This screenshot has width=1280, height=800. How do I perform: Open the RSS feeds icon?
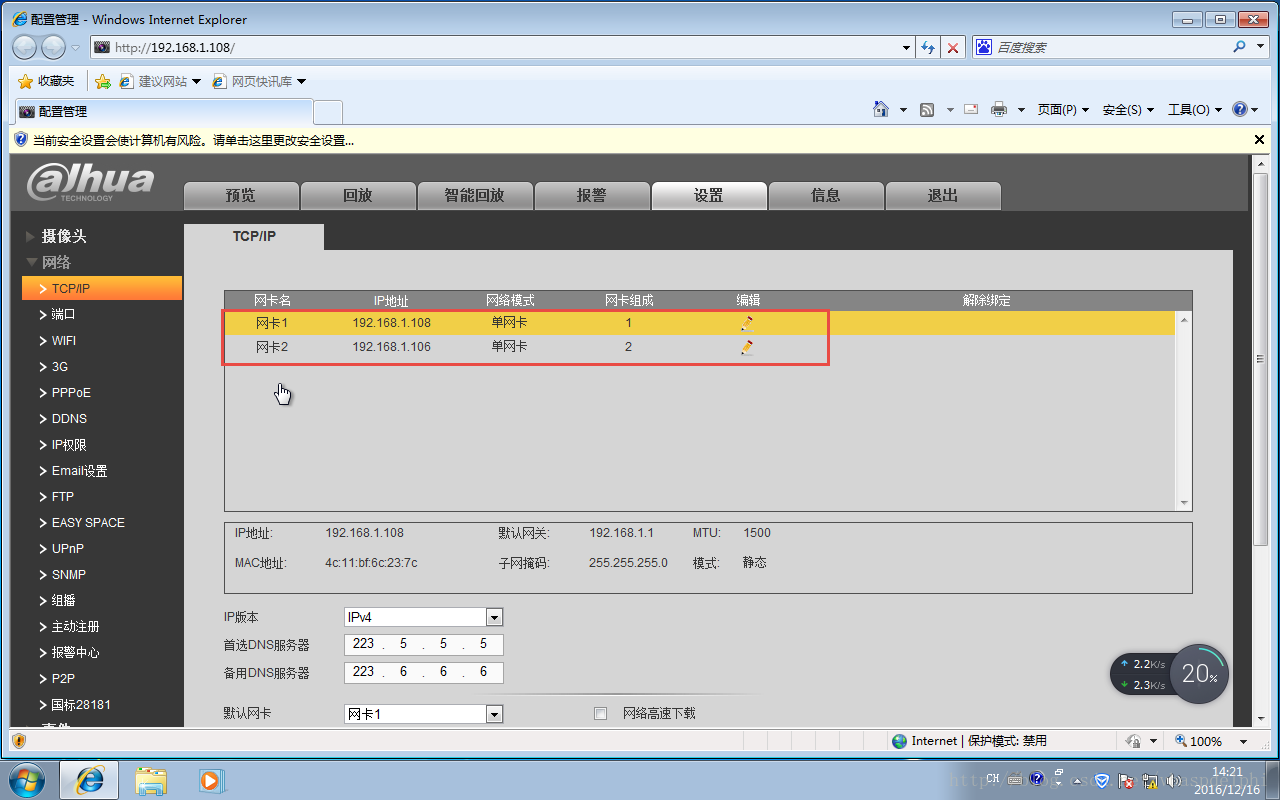pyautogui.click(x=927, y=110)
